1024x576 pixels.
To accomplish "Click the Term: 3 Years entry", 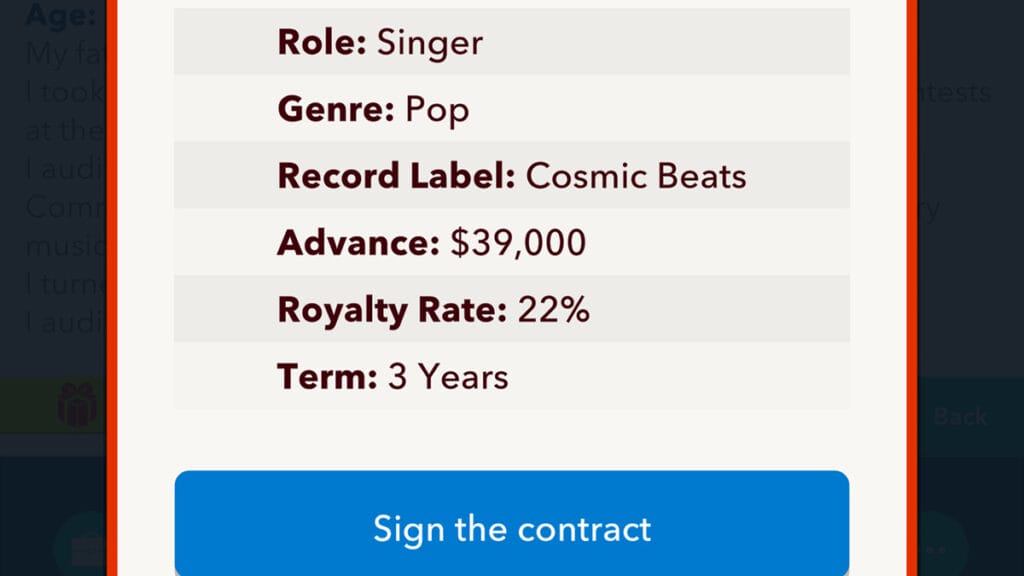I will click(x=511, y=377).
